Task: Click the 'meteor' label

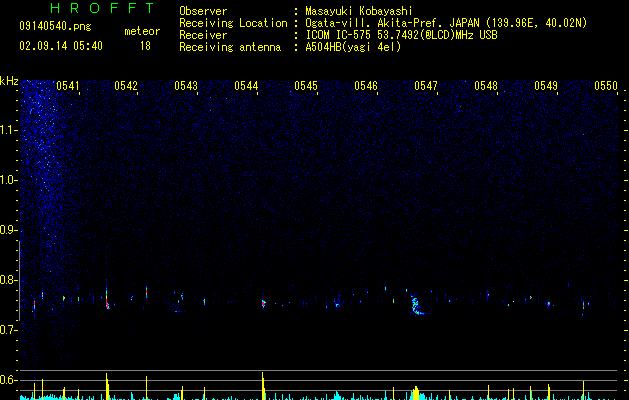Action: 142,31
